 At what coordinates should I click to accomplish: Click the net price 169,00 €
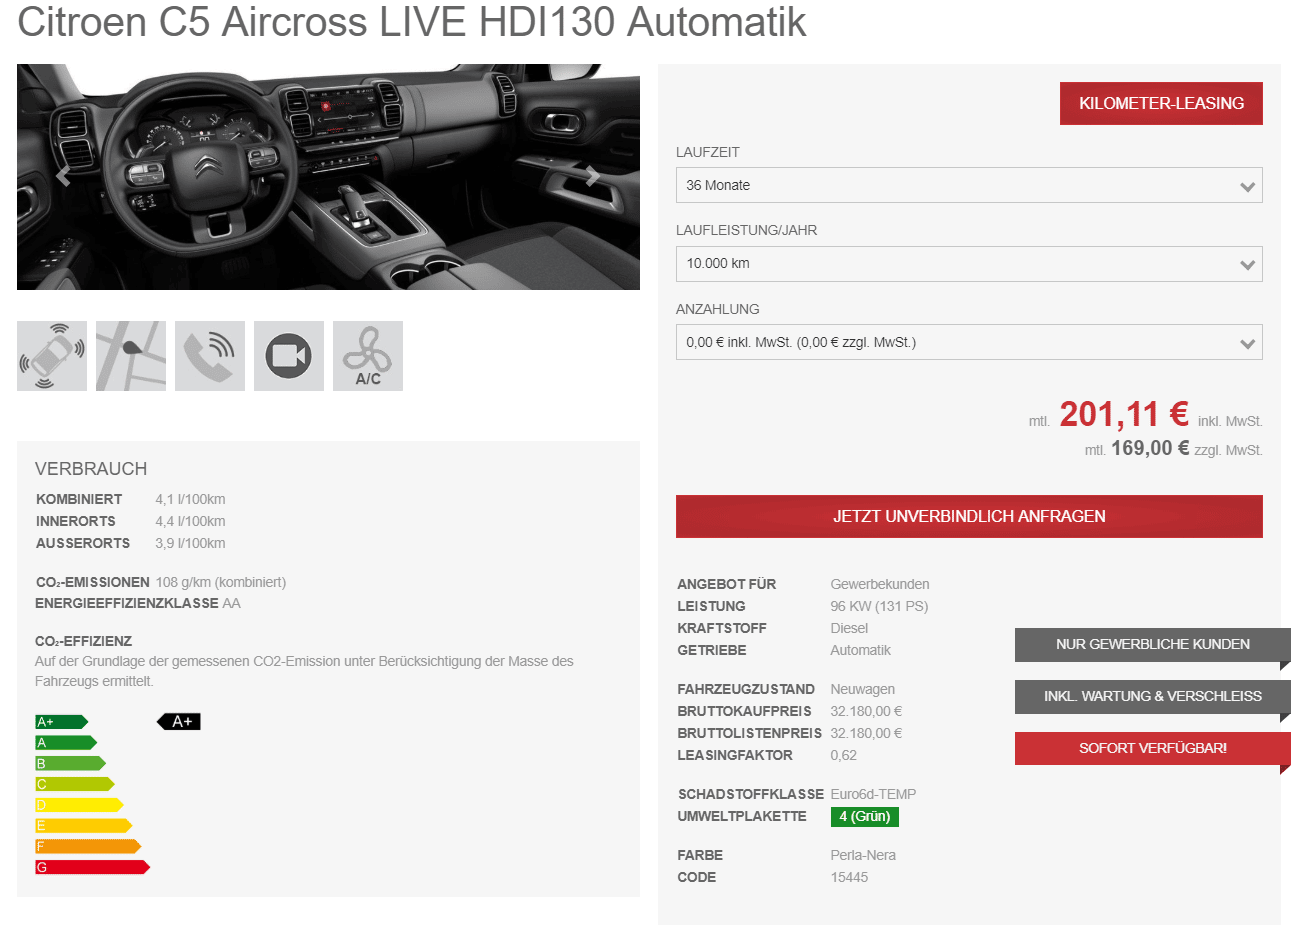point(1150,448)
